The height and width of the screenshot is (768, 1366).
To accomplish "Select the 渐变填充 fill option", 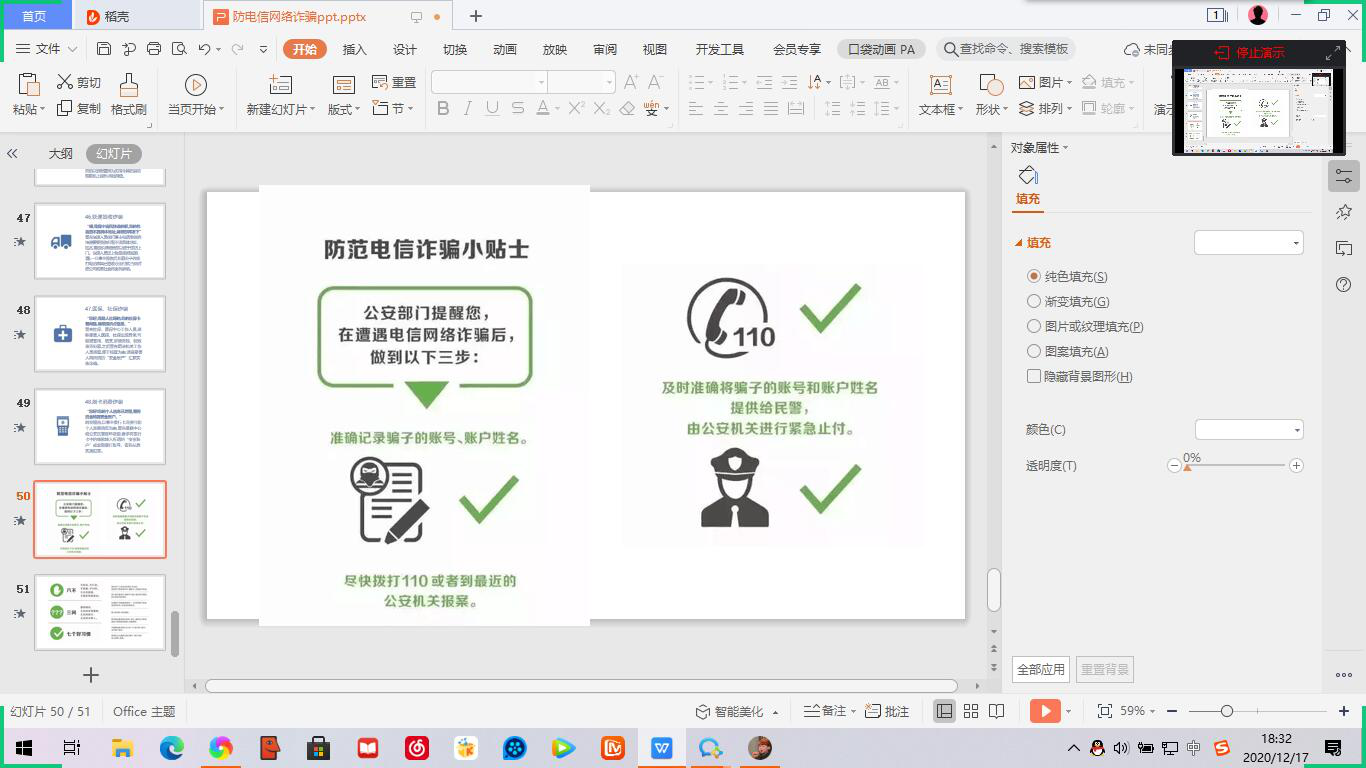I will click(1034, 301).
